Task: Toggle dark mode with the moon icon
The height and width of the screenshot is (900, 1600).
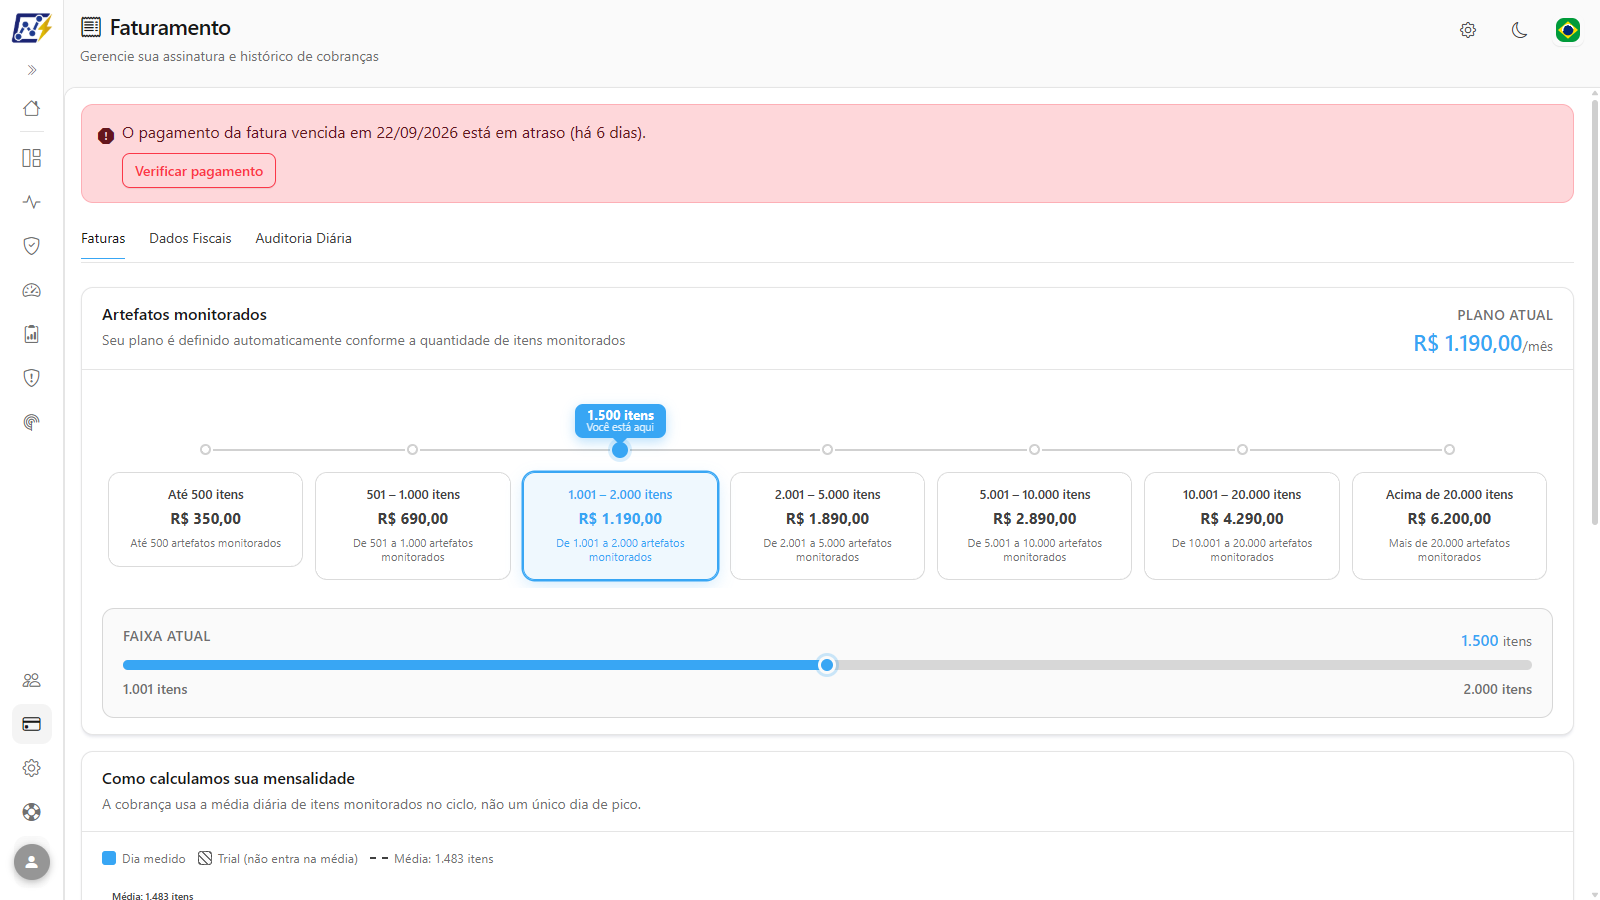Action: coord(1519,30)
